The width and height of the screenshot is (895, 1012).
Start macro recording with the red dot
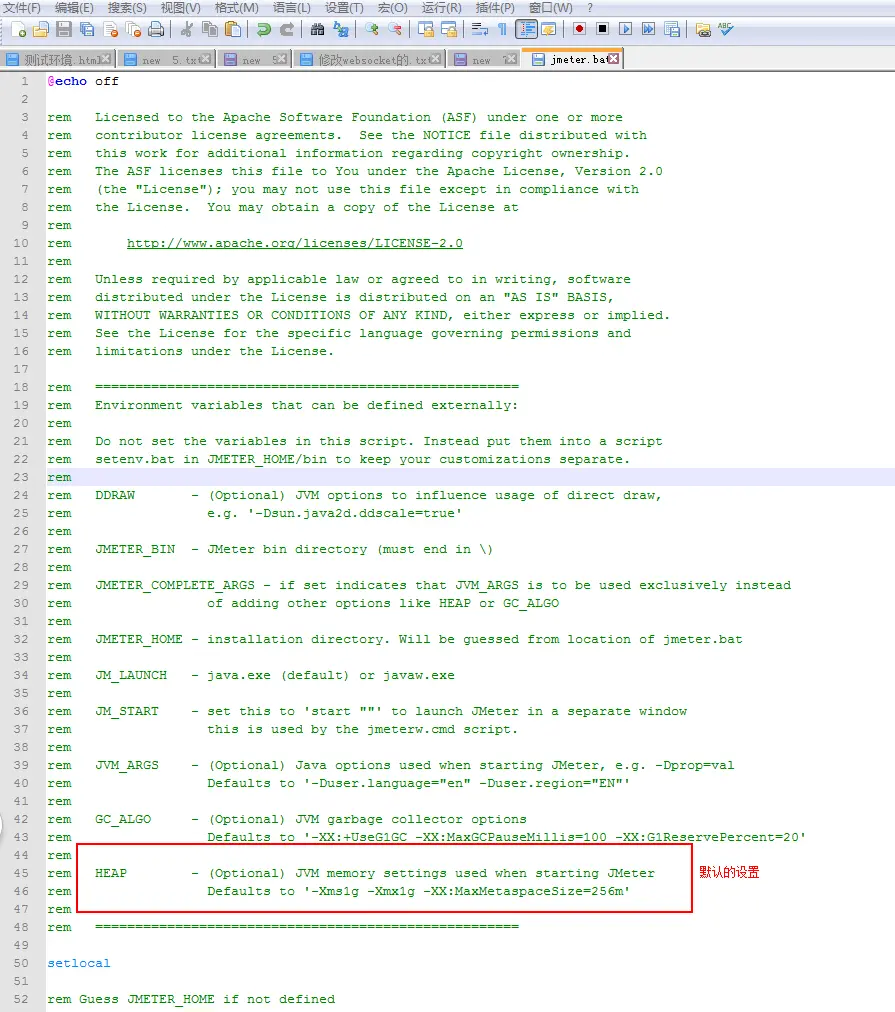coord(579,30)
